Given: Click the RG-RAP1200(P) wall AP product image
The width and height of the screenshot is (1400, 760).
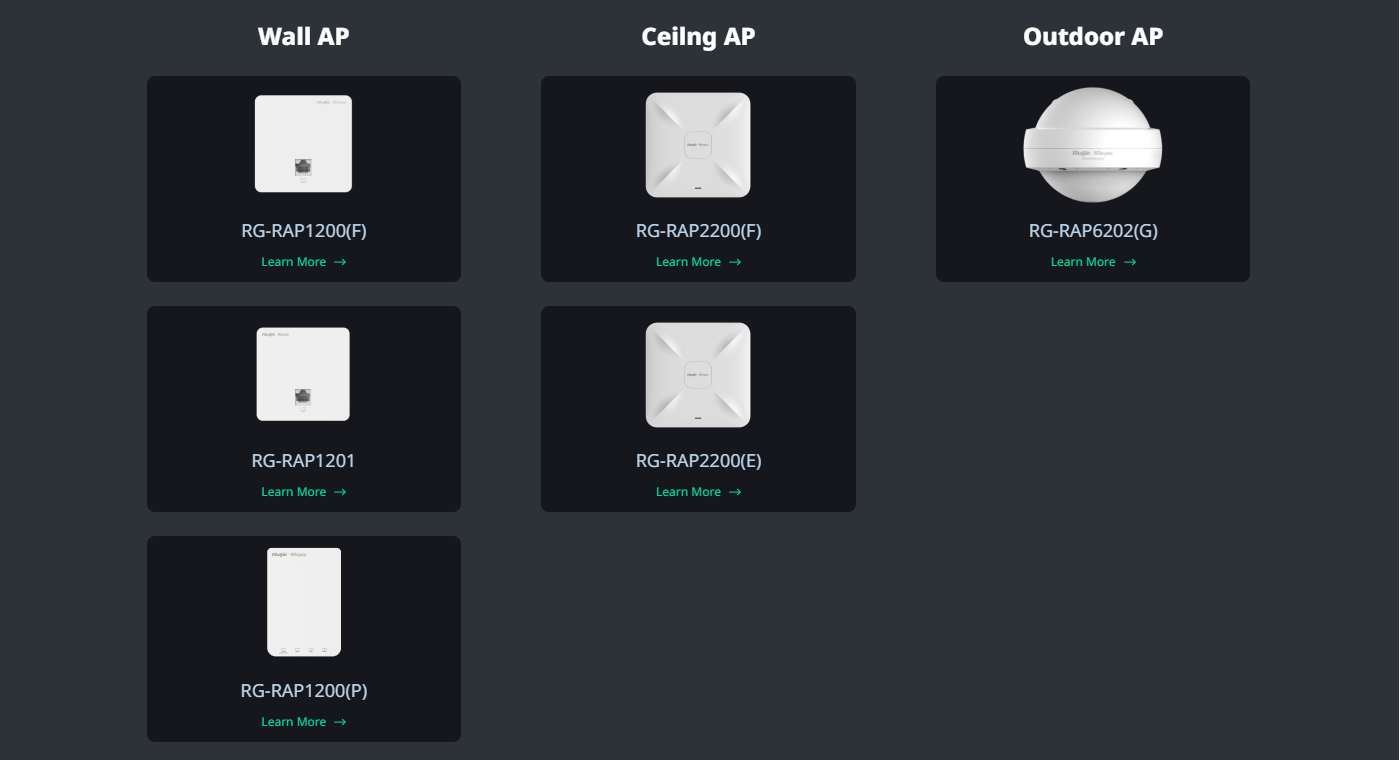Looking at the screenshot, I should coord(304,602).
